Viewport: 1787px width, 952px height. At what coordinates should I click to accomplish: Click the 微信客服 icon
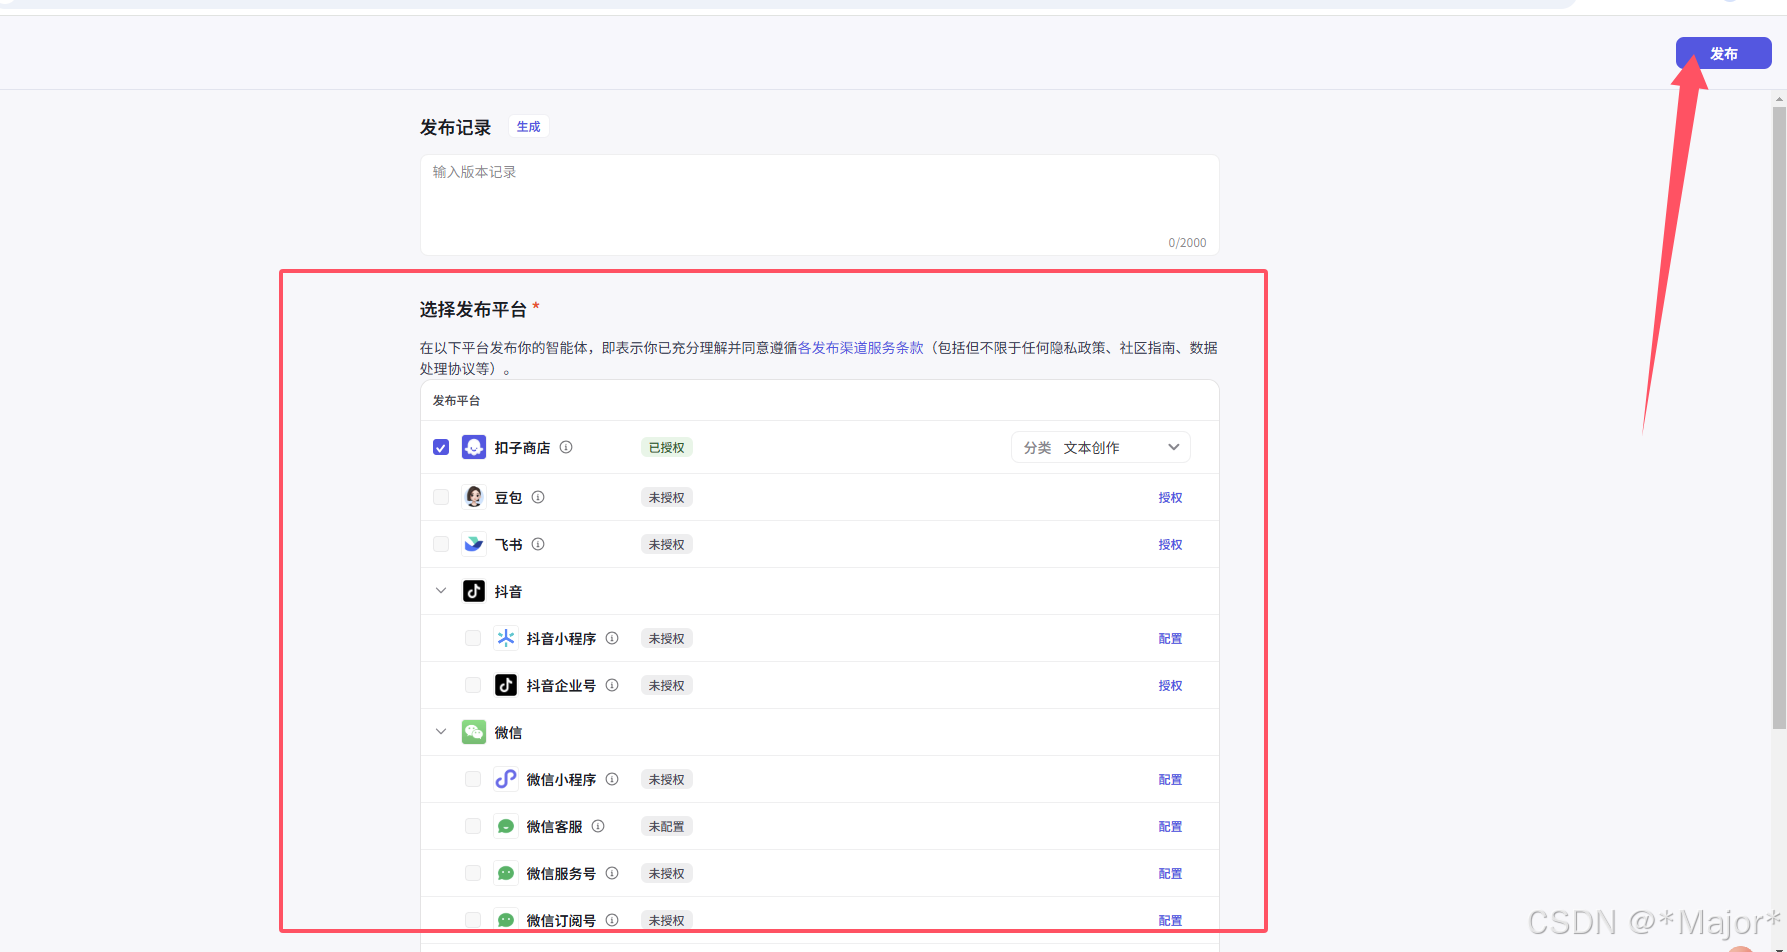tap(506, 826)
